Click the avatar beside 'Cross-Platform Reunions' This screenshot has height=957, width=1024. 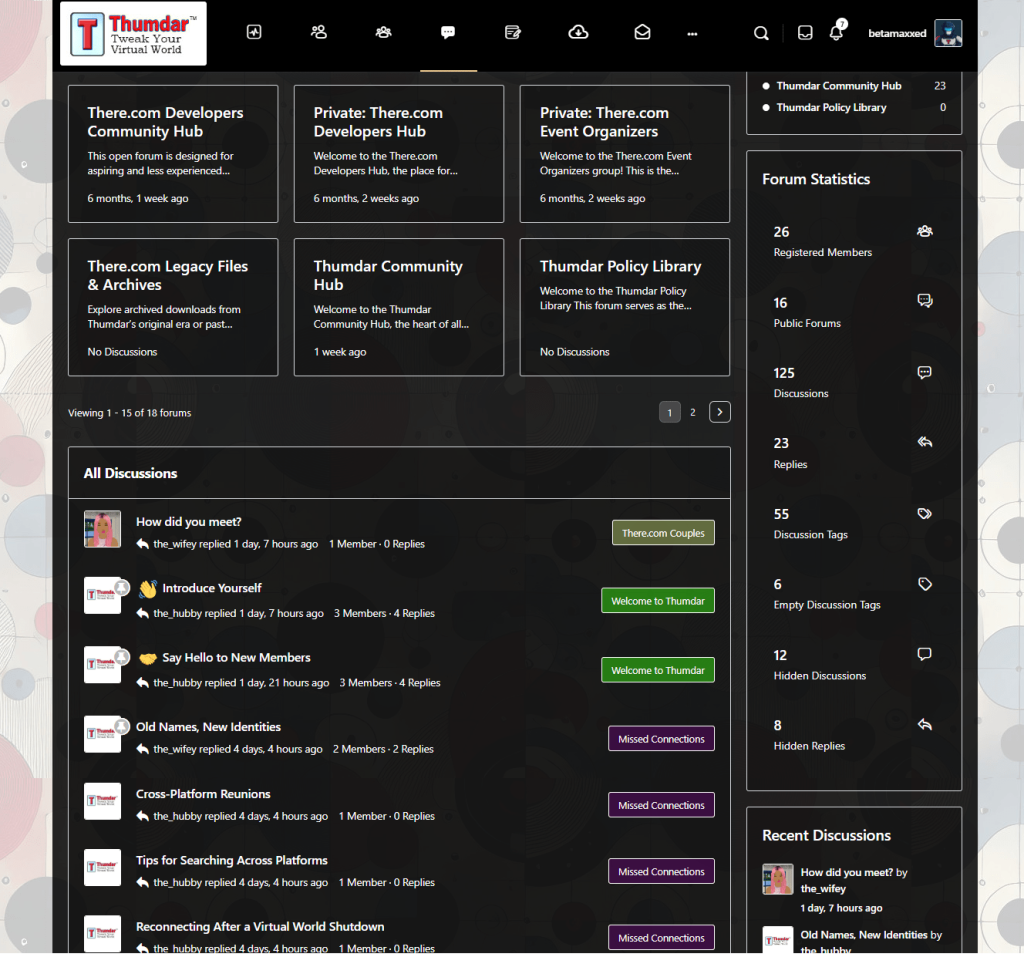pos(103,801)
